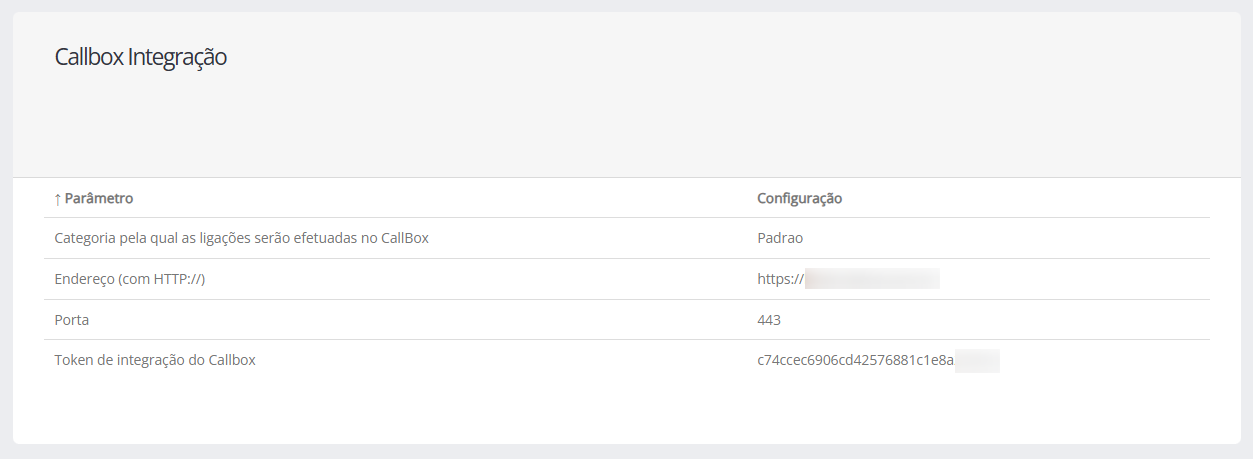Image resolution: width=1253 pixels, height=459 pixels.
Task: Click the blurred ending of the token
Action: (977, 360)
